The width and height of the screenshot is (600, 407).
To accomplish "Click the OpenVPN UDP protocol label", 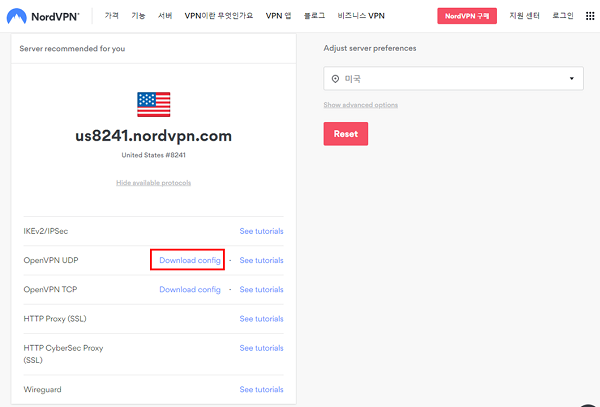I will [x=51, y=260].
